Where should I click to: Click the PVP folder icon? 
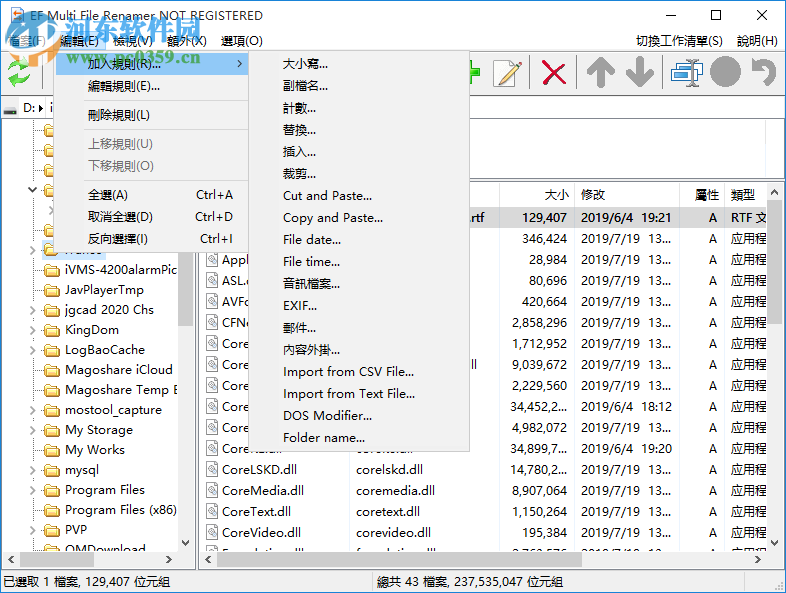point(52,530)
